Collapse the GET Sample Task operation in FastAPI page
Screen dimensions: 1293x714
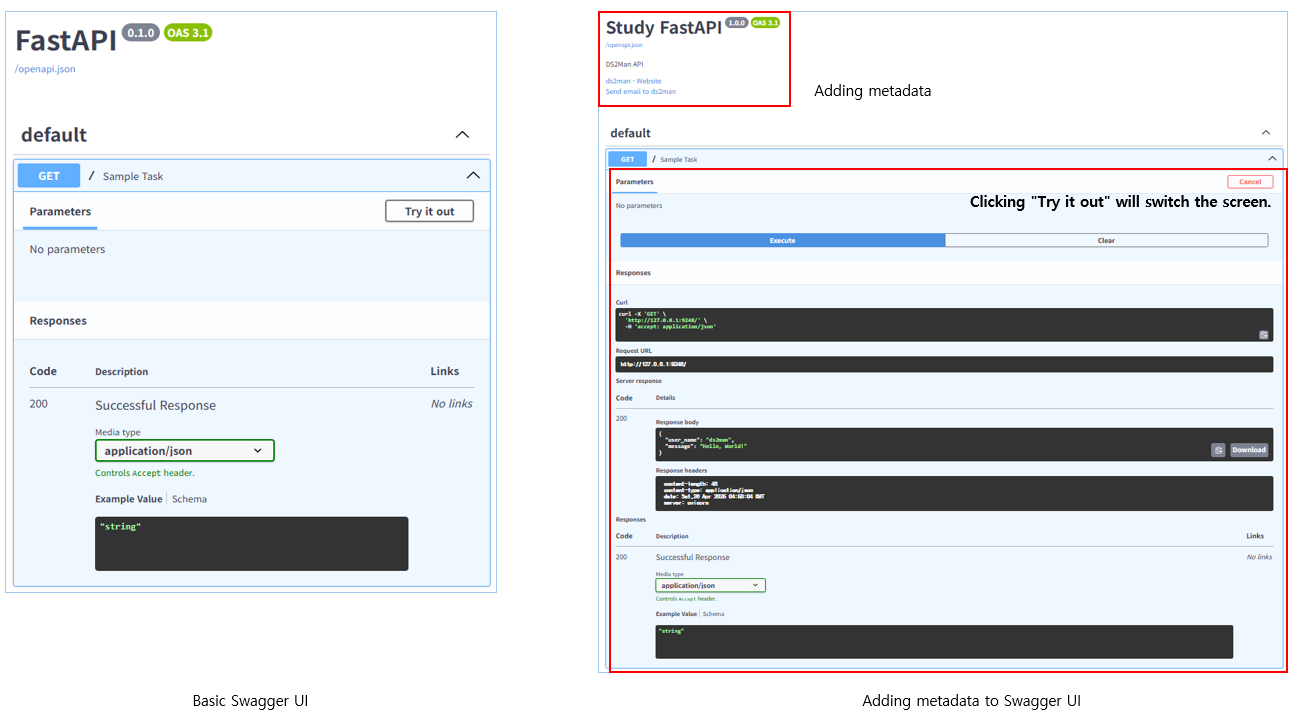pyautogui.click(x=473, y=176)
